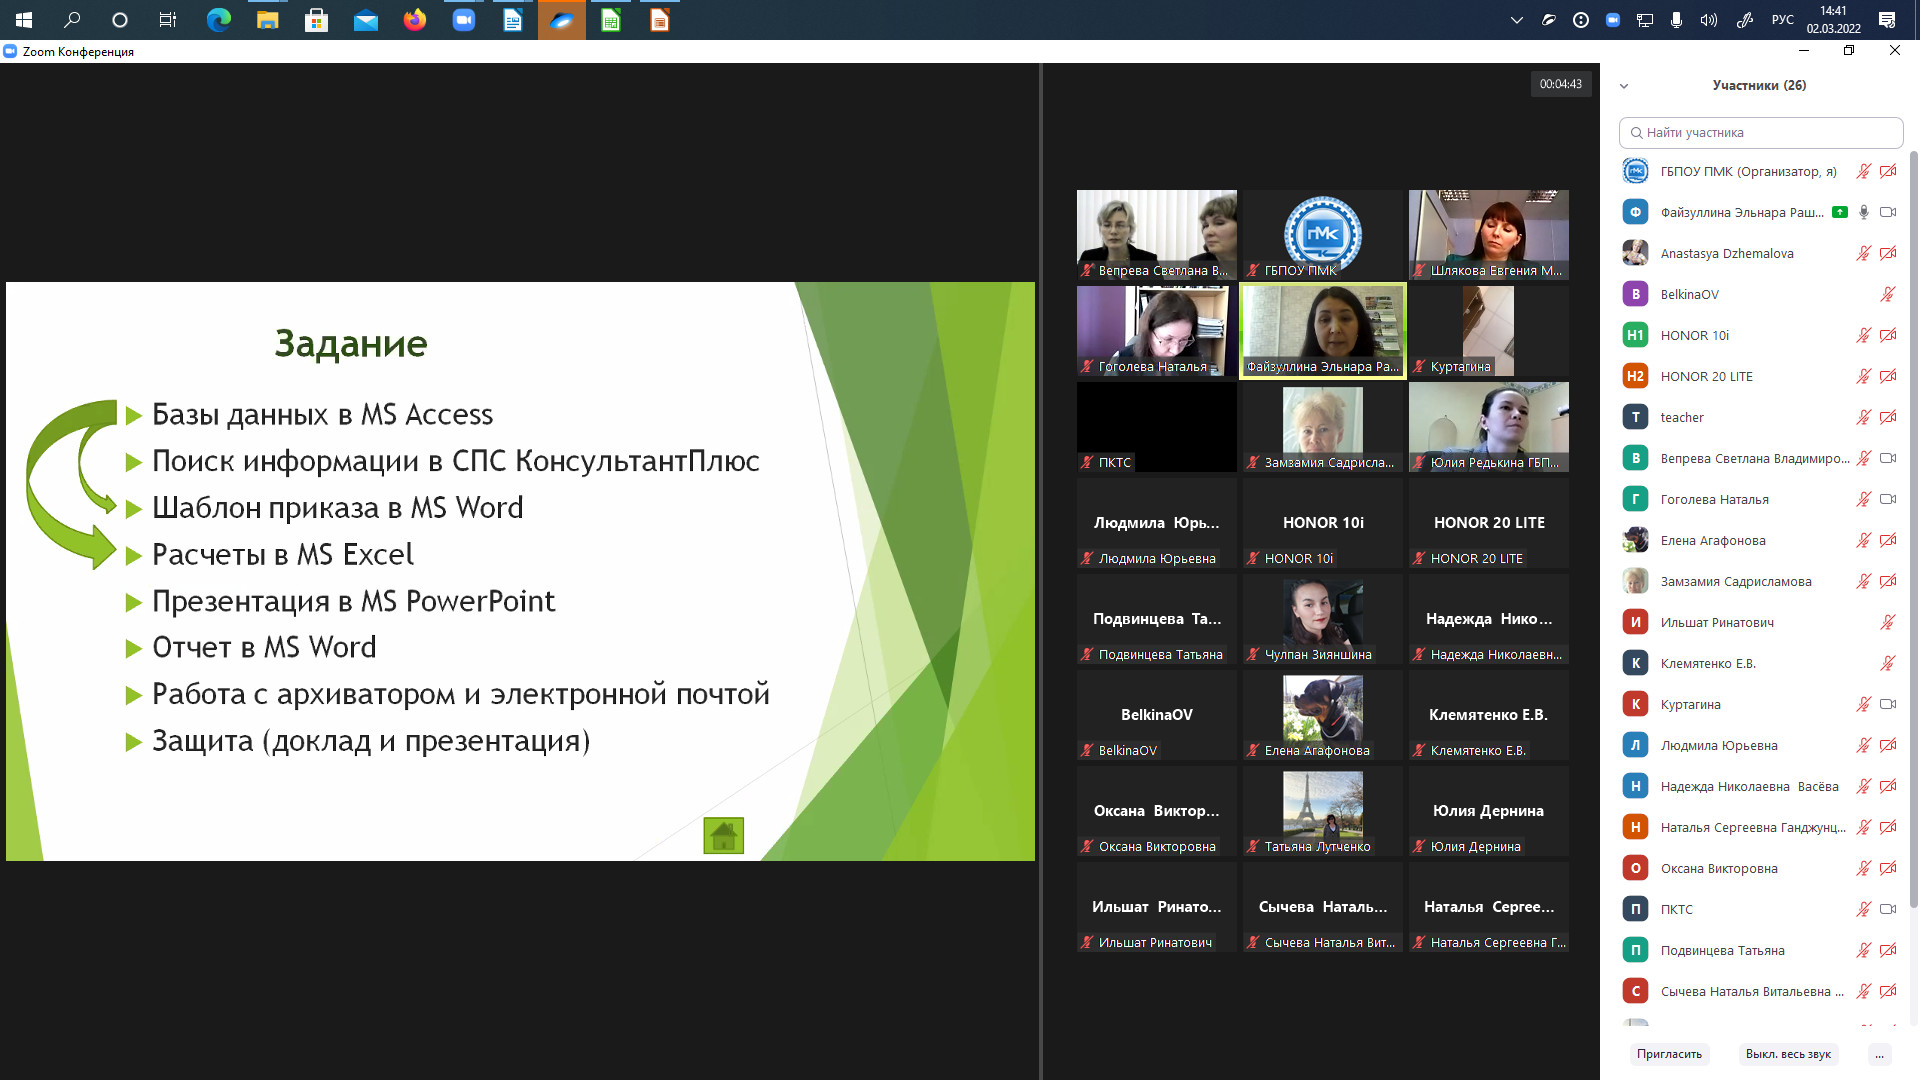Select participant Клемятенко Е.В. in the list
The width and height of the screenshot is (1920, 1080).
point(1760,663)
